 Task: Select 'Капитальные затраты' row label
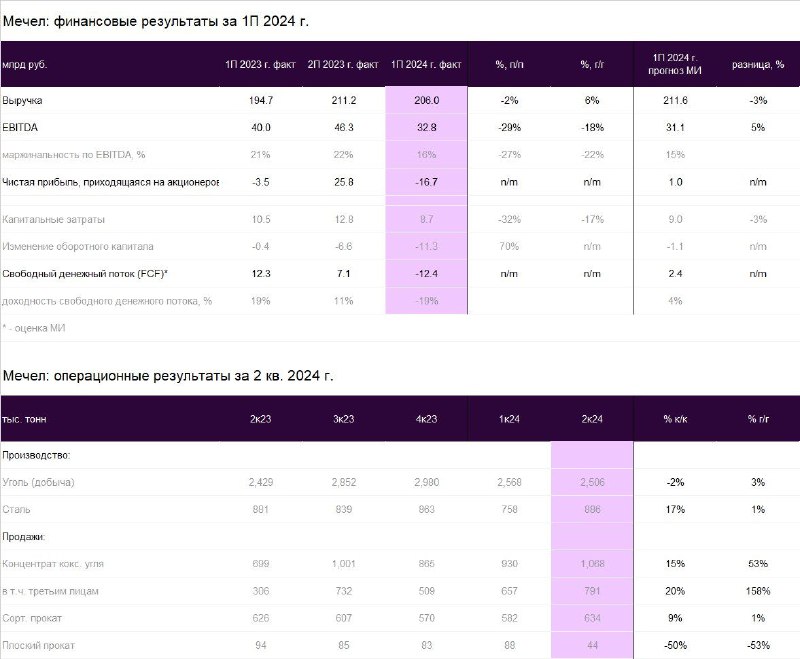point(54,219)
